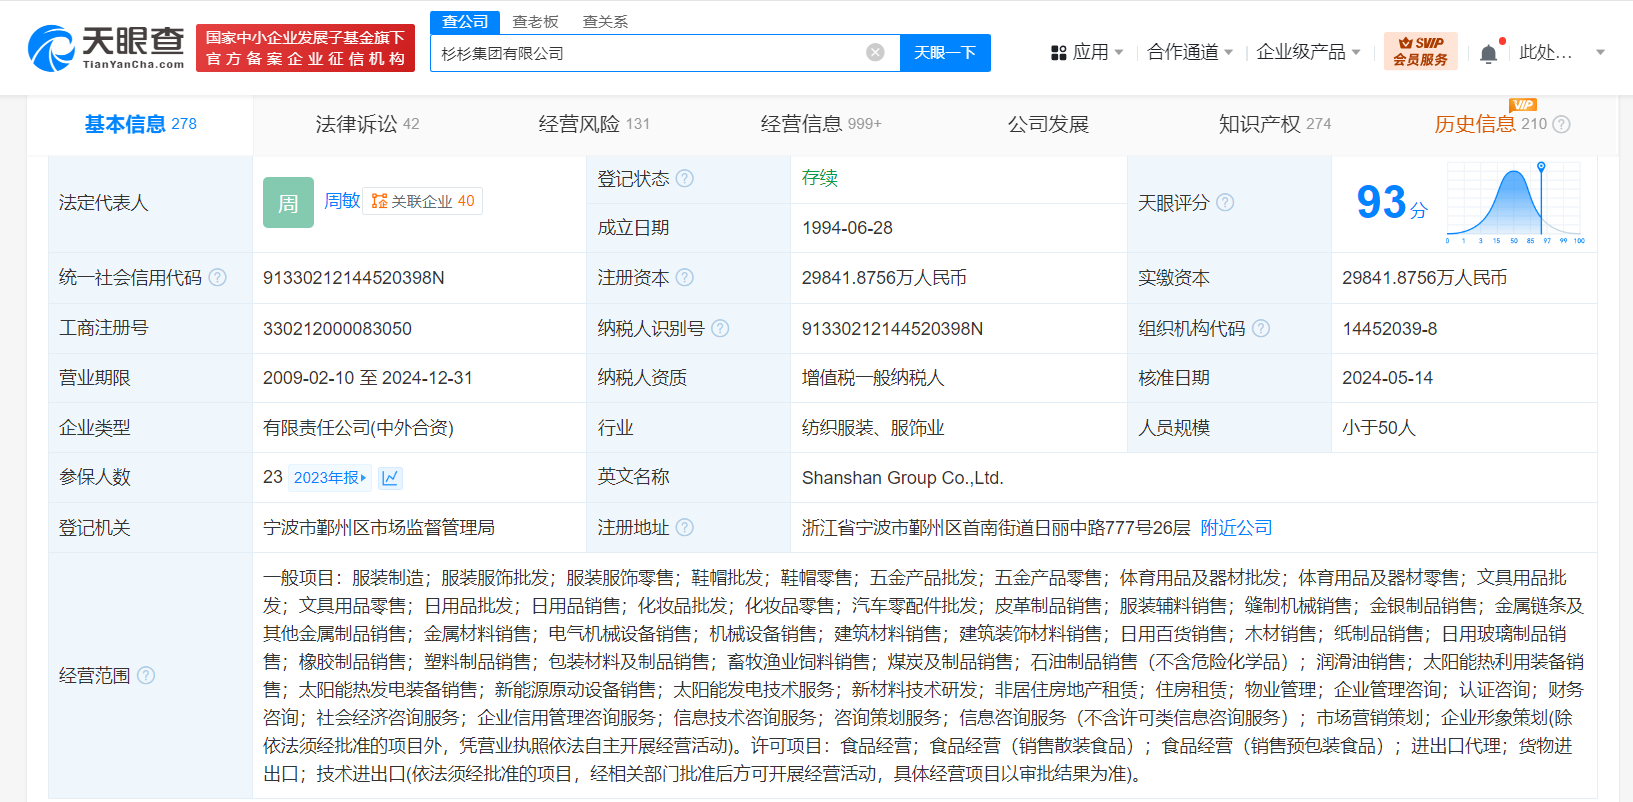Click the founding date 1994-06-28

pos(847,228)
